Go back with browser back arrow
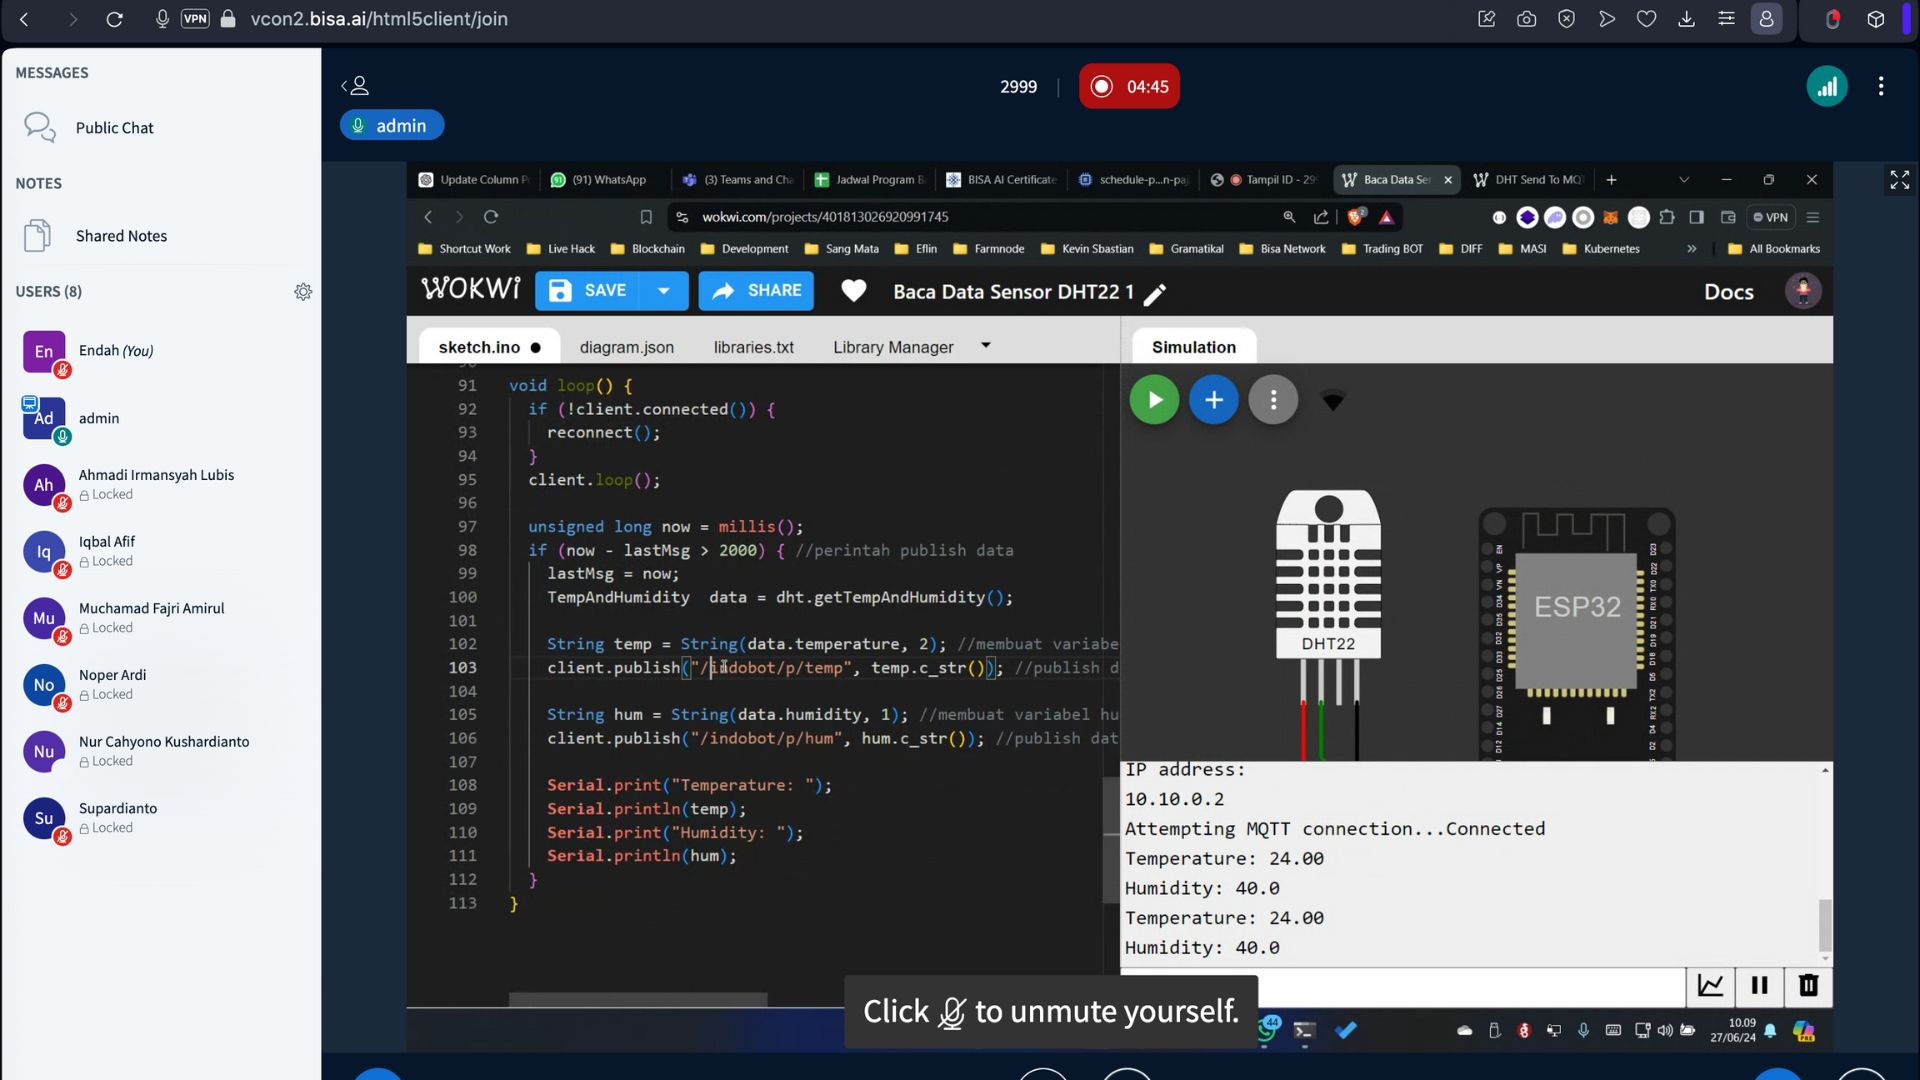This screenshot has width=1920, height=1080. (24, 19)
